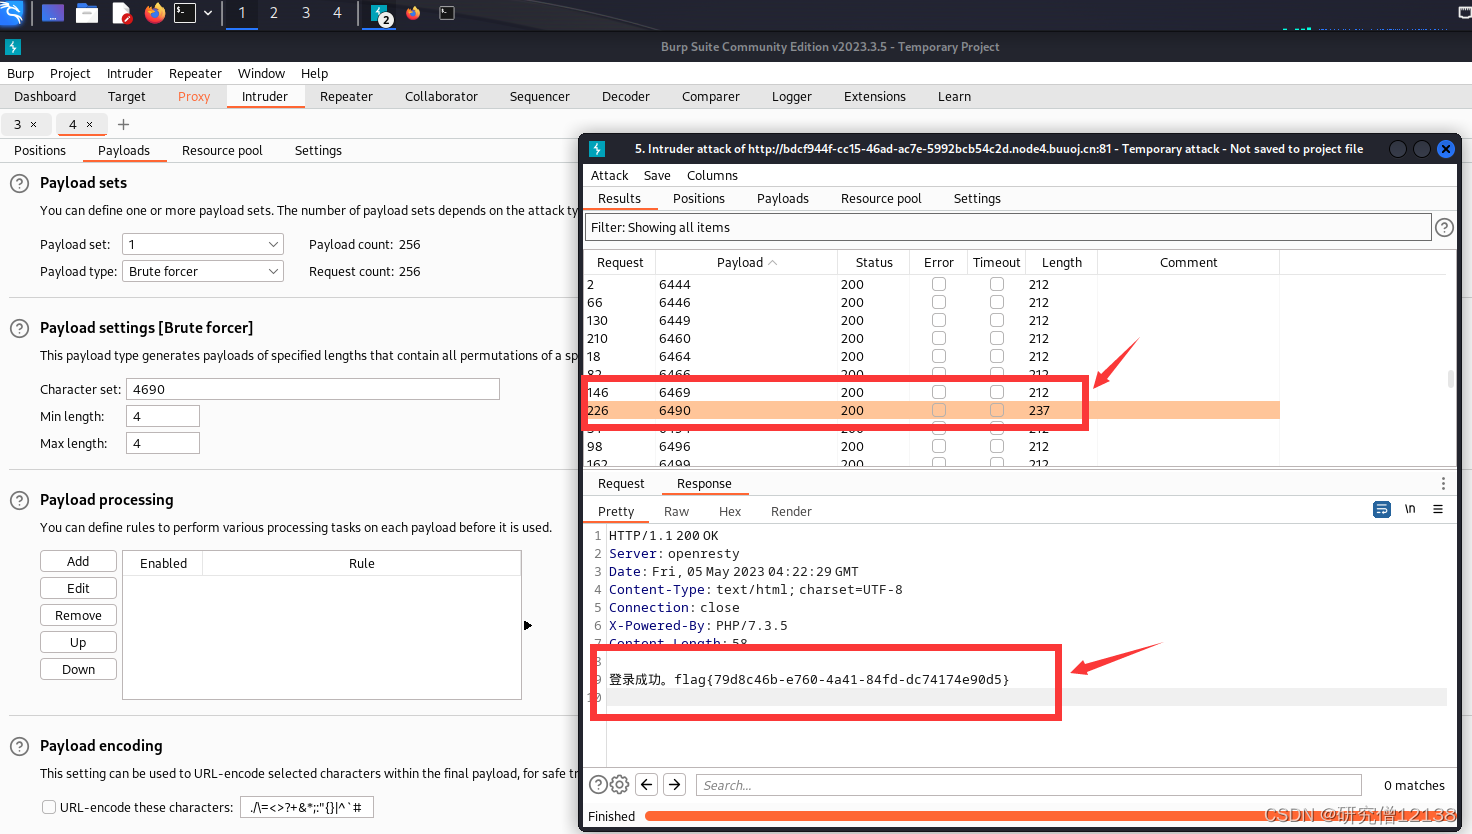1472x834 pixels.
Task: Toggle Timeout checkbox for payload 6444 row
Action: (997, 284)
